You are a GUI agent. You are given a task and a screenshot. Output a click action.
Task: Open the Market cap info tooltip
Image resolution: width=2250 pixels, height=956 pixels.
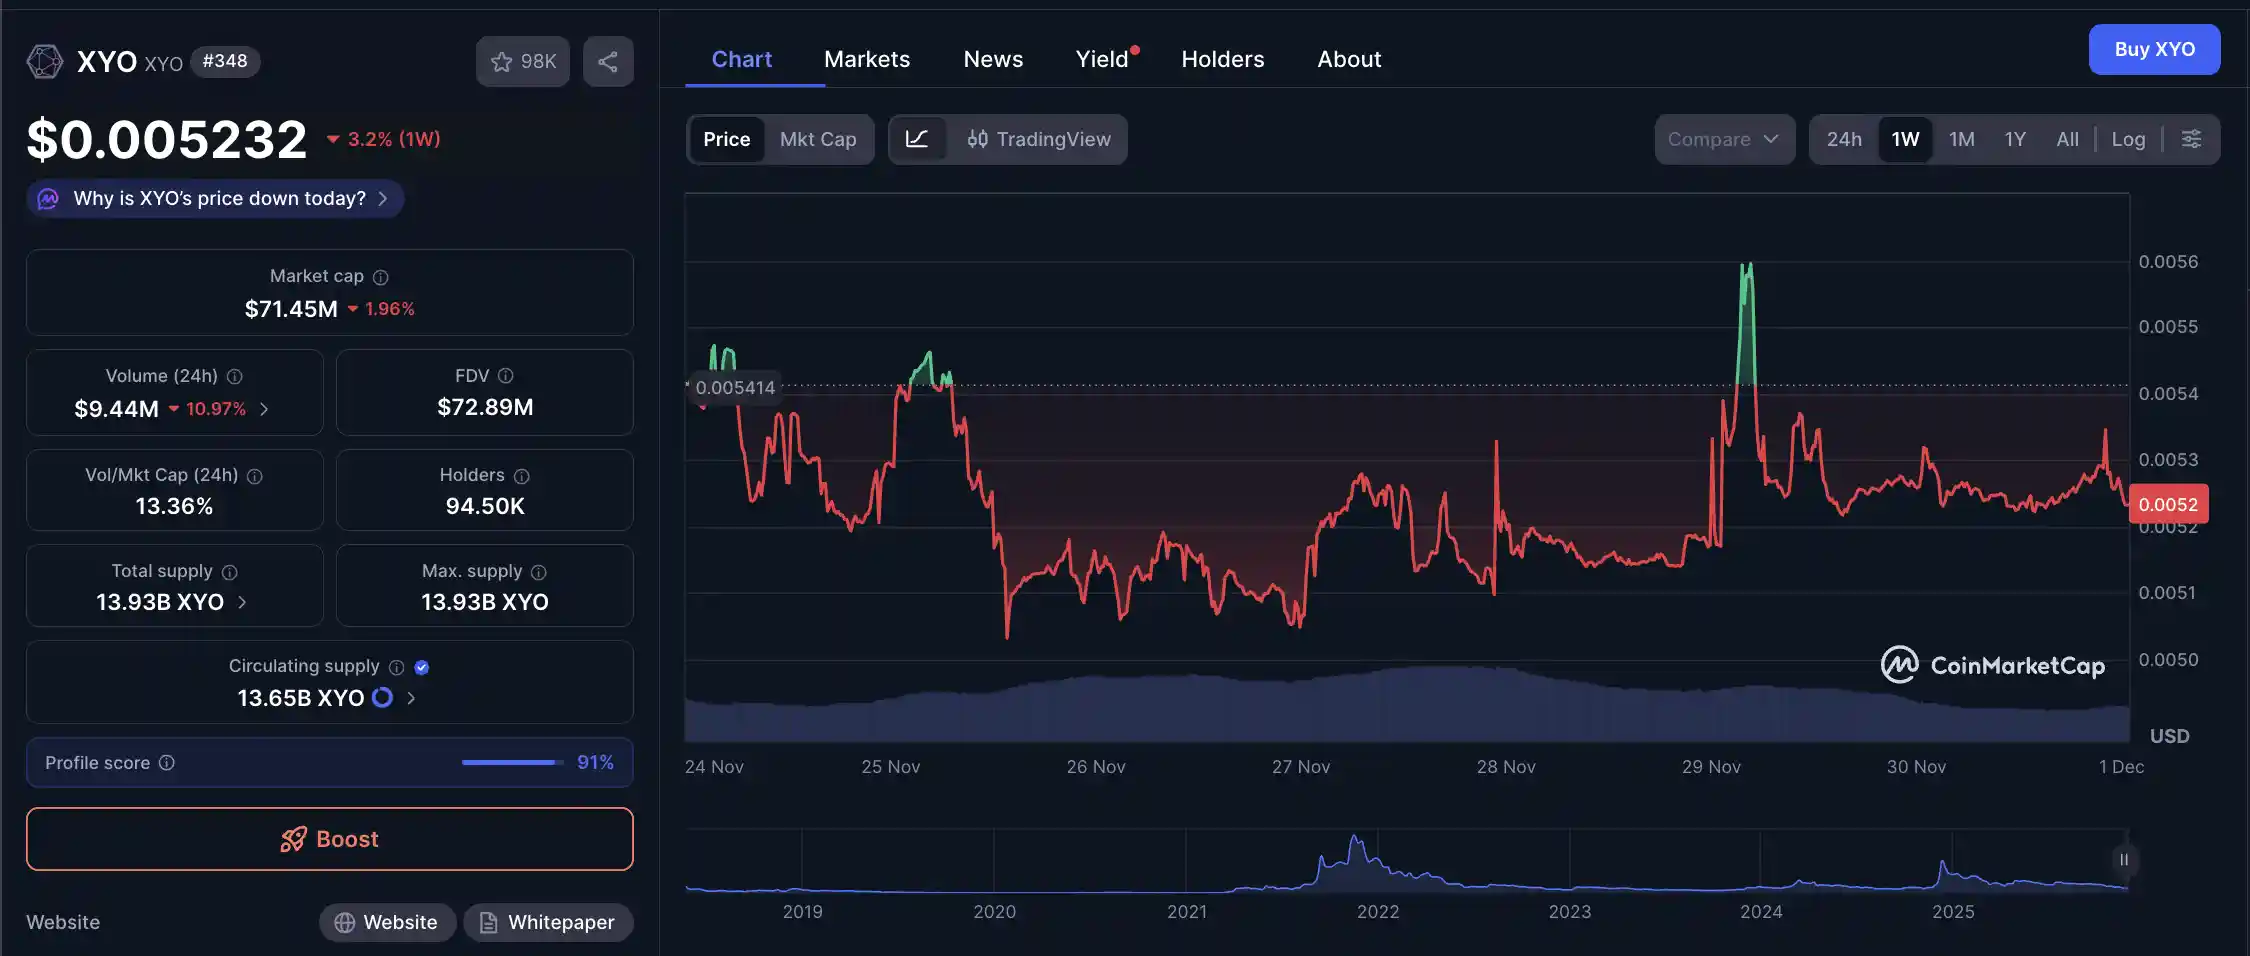[381, 277]
